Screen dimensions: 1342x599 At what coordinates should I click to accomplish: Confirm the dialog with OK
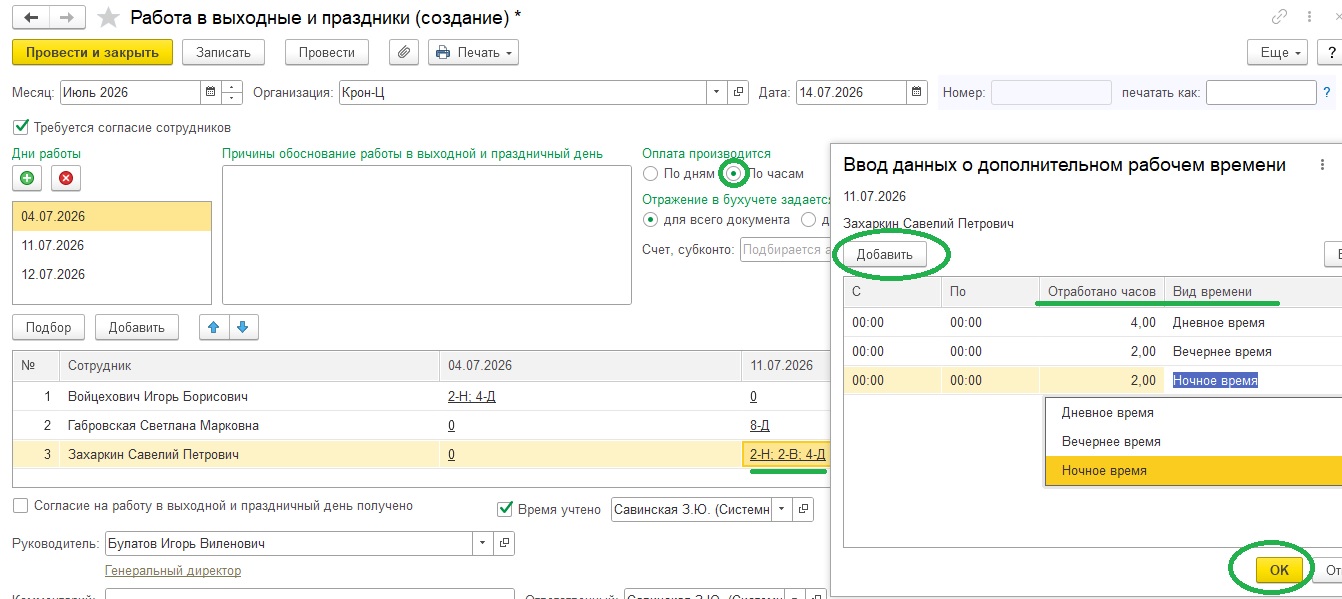1279,569
